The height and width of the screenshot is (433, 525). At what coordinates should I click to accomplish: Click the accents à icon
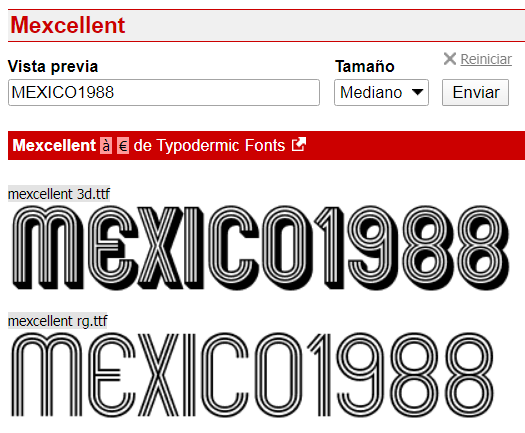coord(106,146)
